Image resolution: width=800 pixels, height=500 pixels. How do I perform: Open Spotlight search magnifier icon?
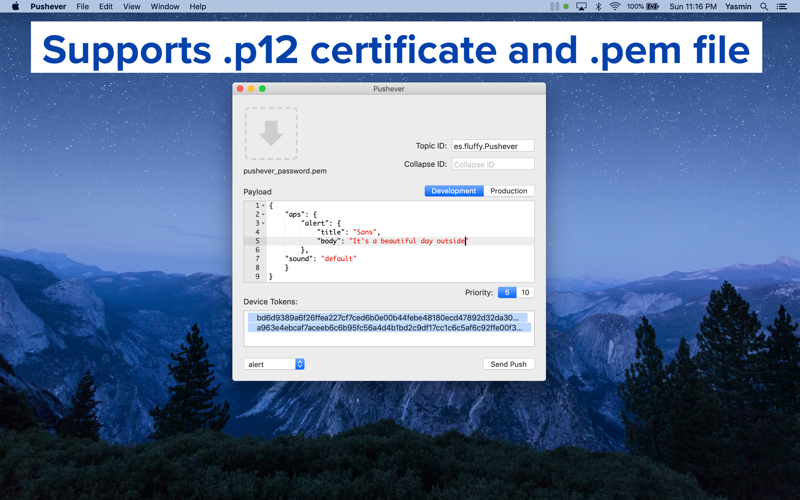764,7
